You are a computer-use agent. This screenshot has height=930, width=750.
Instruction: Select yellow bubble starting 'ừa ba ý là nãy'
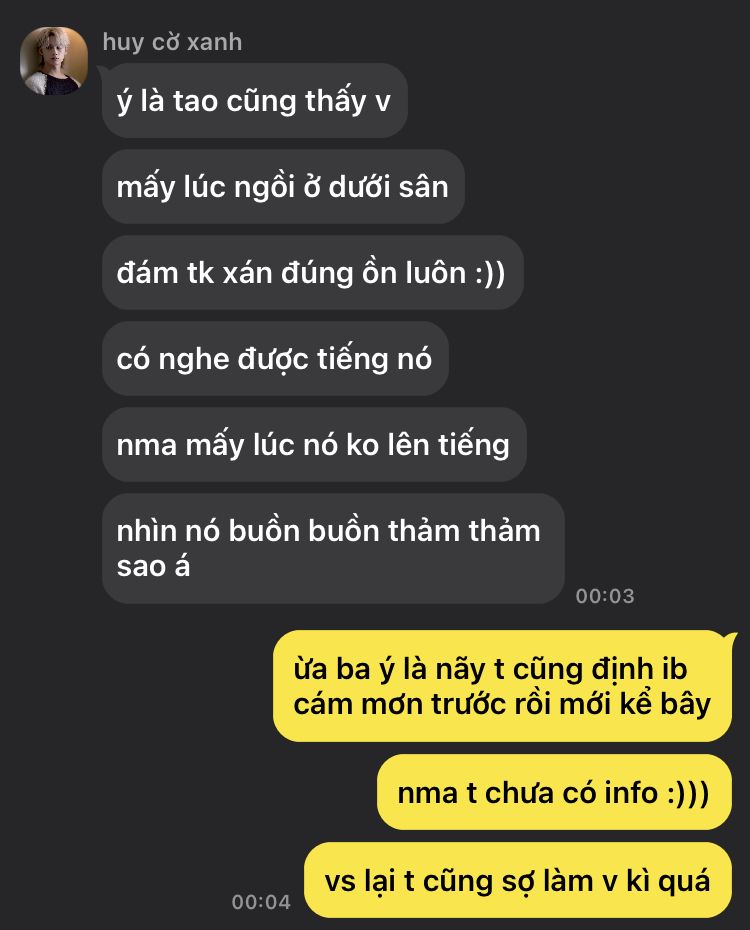502,686
